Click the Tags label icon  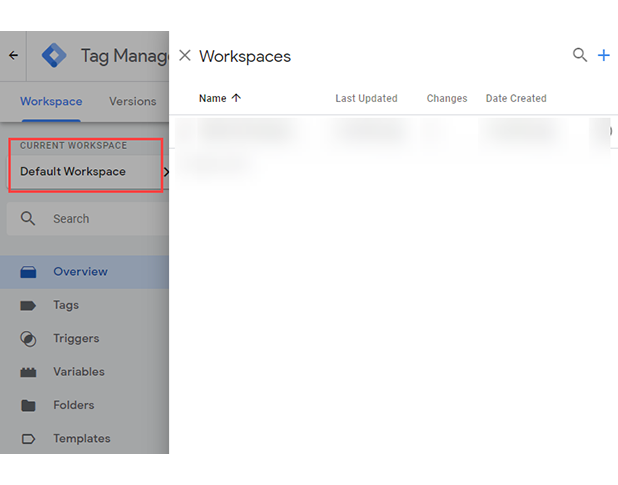28,306
